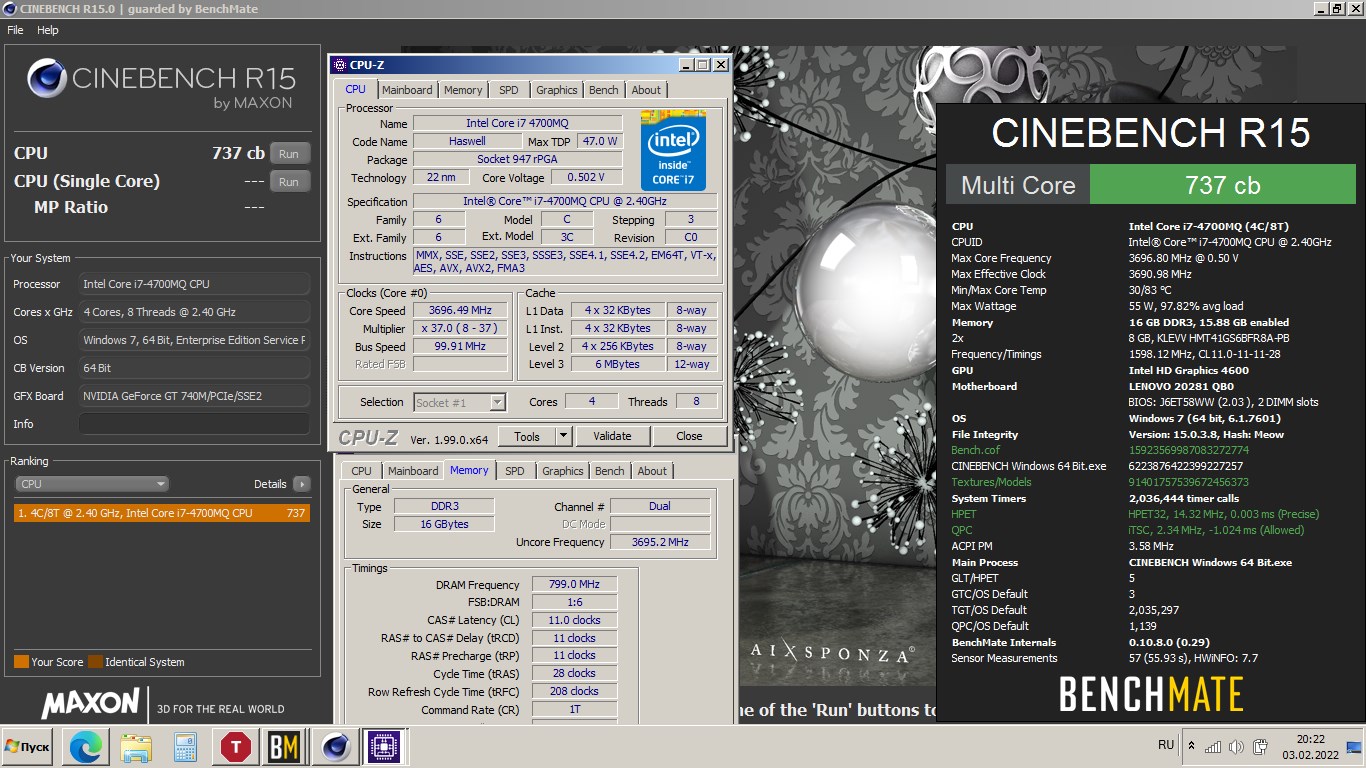The height and width of the screenshot is (768, 1366).
Task: Open Mainboard tab in CPU-Z memory timings window
Action: click(x=413, y=471)
